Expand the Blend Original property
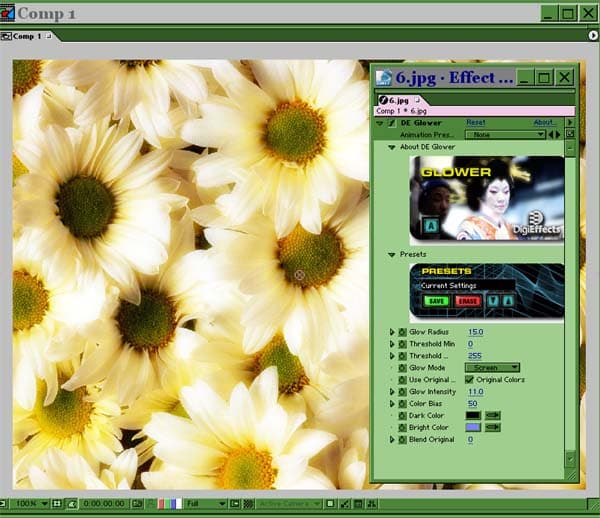 click(392, 440)
